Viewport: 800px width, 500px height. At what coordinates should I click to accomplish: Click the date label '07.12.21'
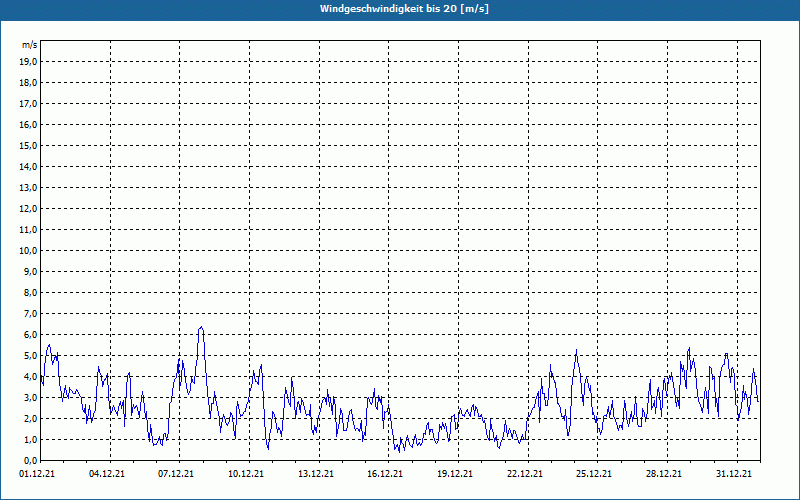click(176, 474)
